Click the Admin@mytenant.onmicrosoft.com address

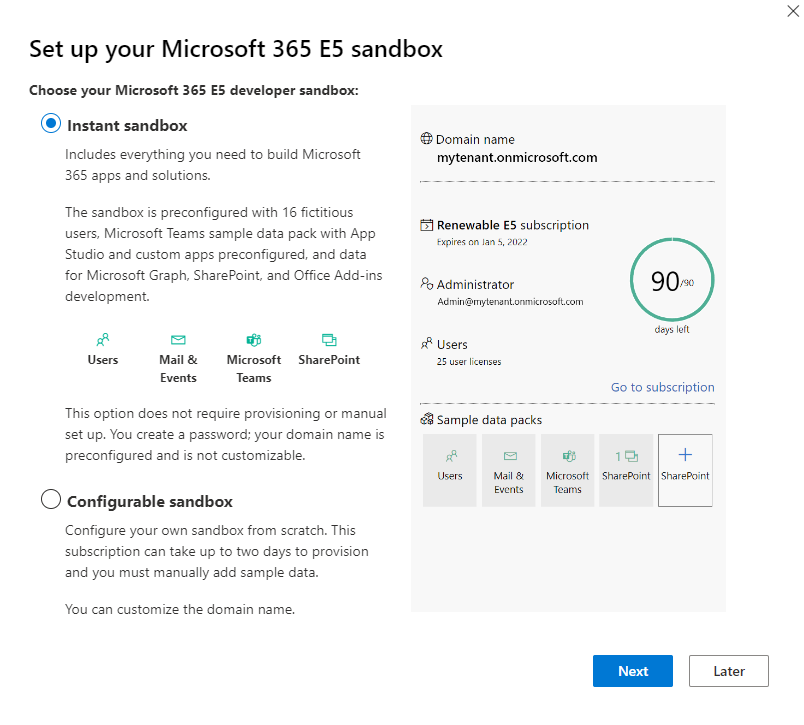tap(510, 301)
